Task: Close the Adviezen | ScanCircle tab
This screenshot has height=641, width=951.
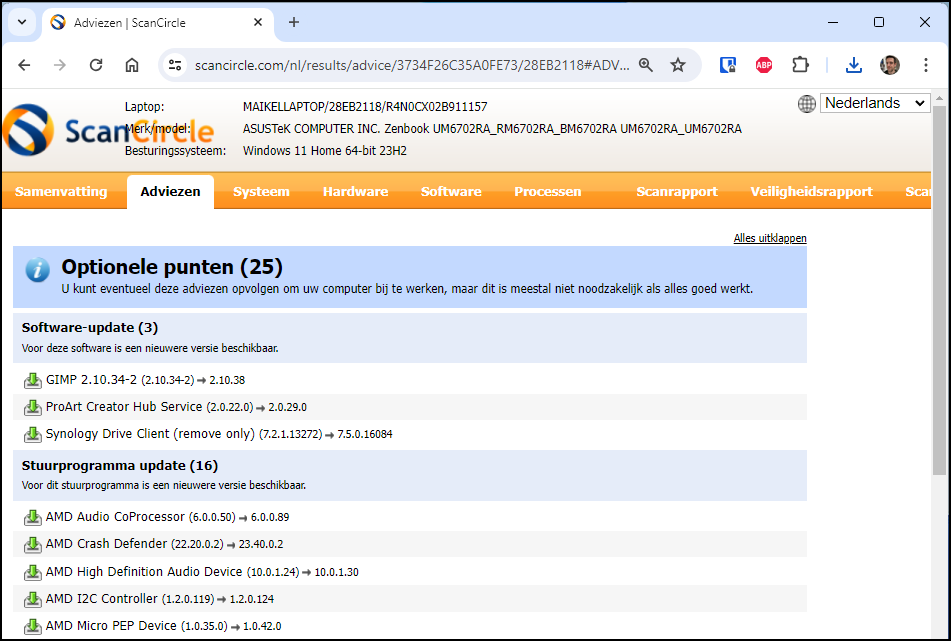Action: (x=258, y=22)
